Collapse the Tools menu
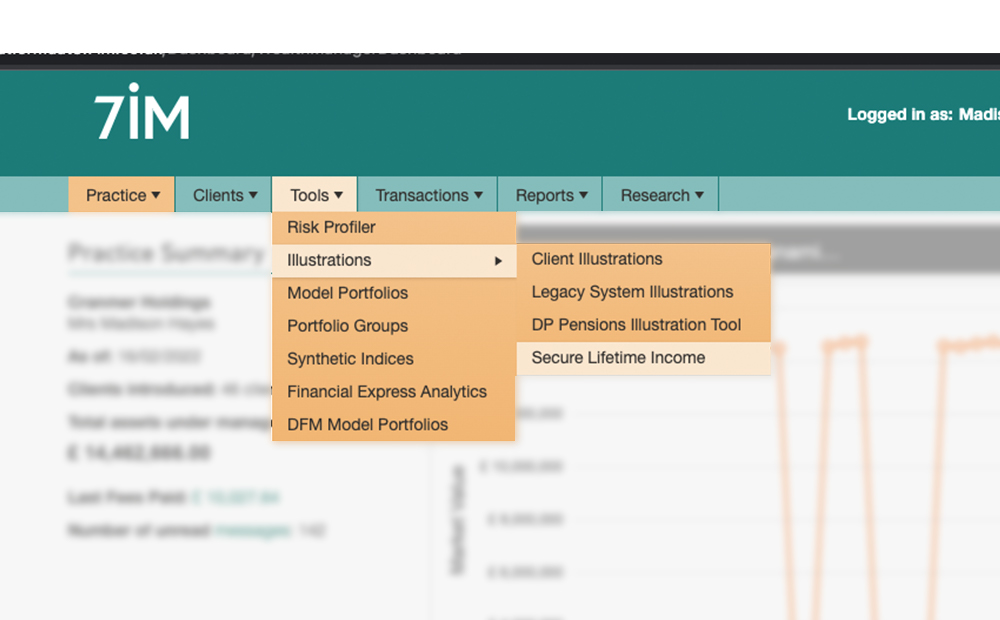 coord(315,195)
